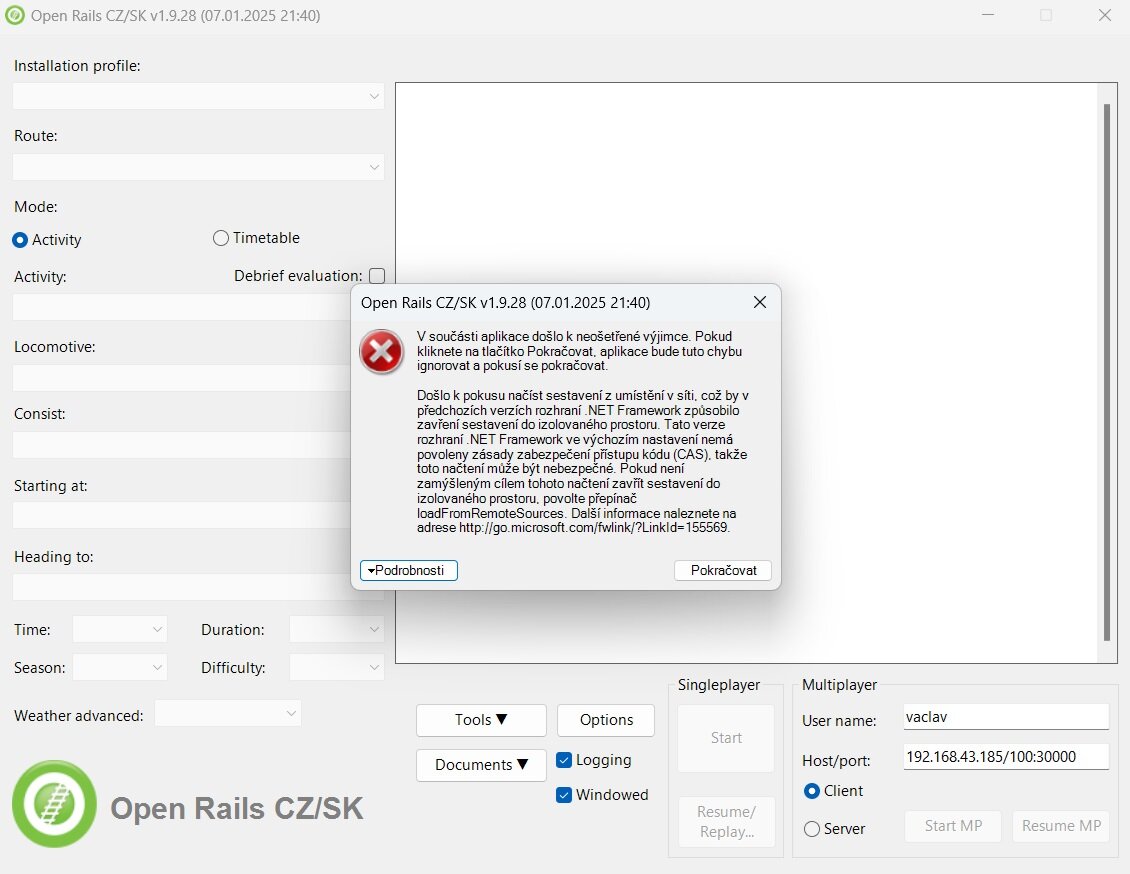Screen dimensions: 1130x874
Task: Open the Duration dropdown
Action: (x=337, y=629)
